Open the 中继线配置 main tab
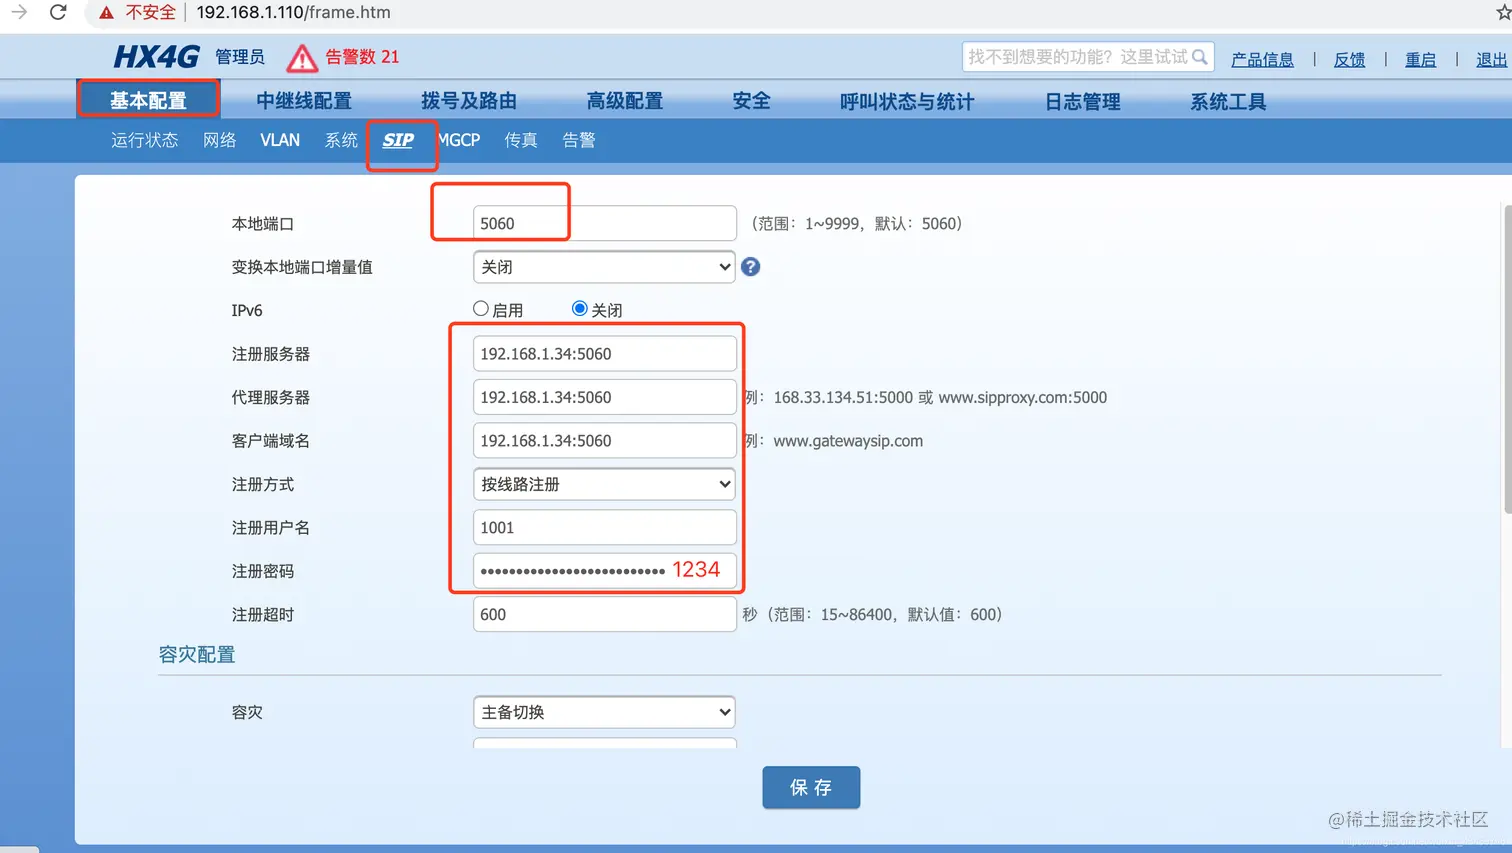1512x853 pixels. [x=304, y=101]
